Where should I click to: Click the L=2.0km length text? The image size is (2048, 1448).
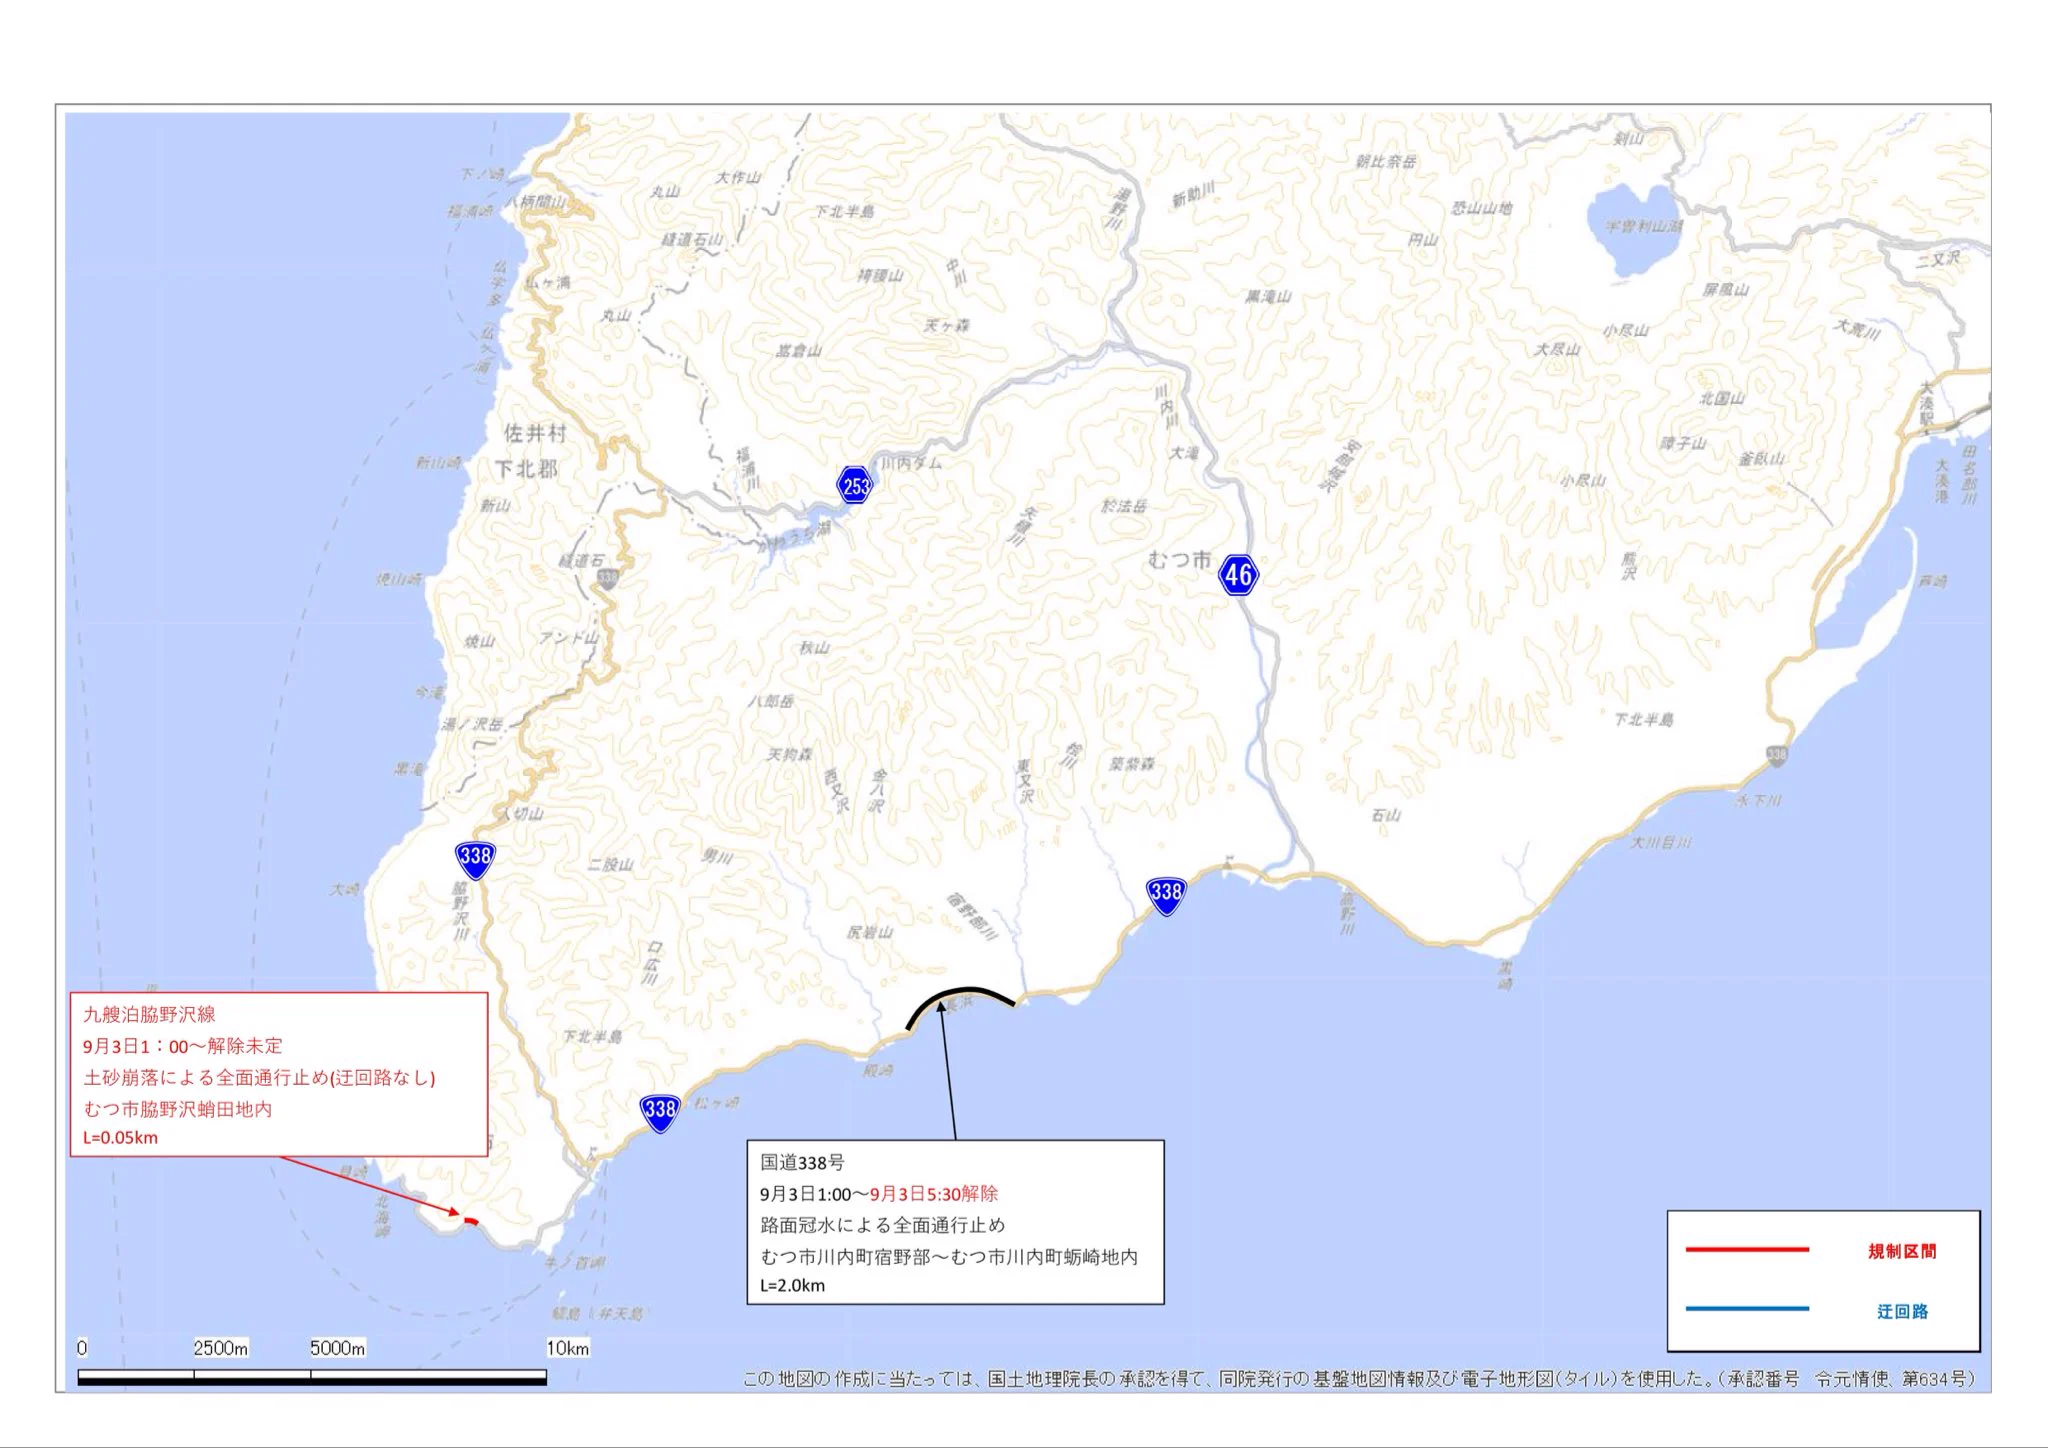click(x=793, y=1285)
